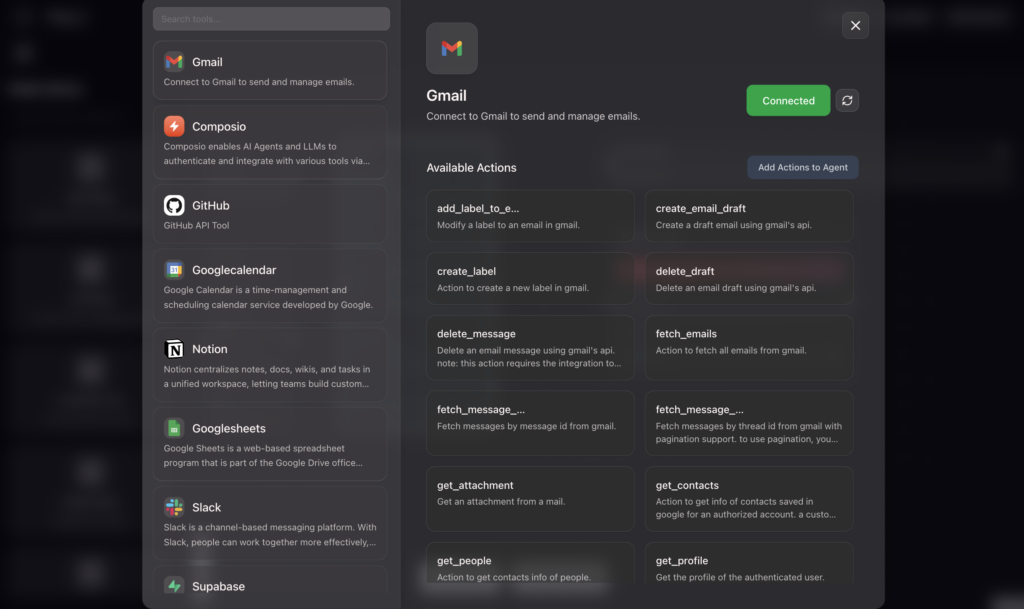The height and width of the screenshot is (609, 1024).
Task: Open the GitHub API Tool entry
Action: pyautogui.click(x=270, y=214)
